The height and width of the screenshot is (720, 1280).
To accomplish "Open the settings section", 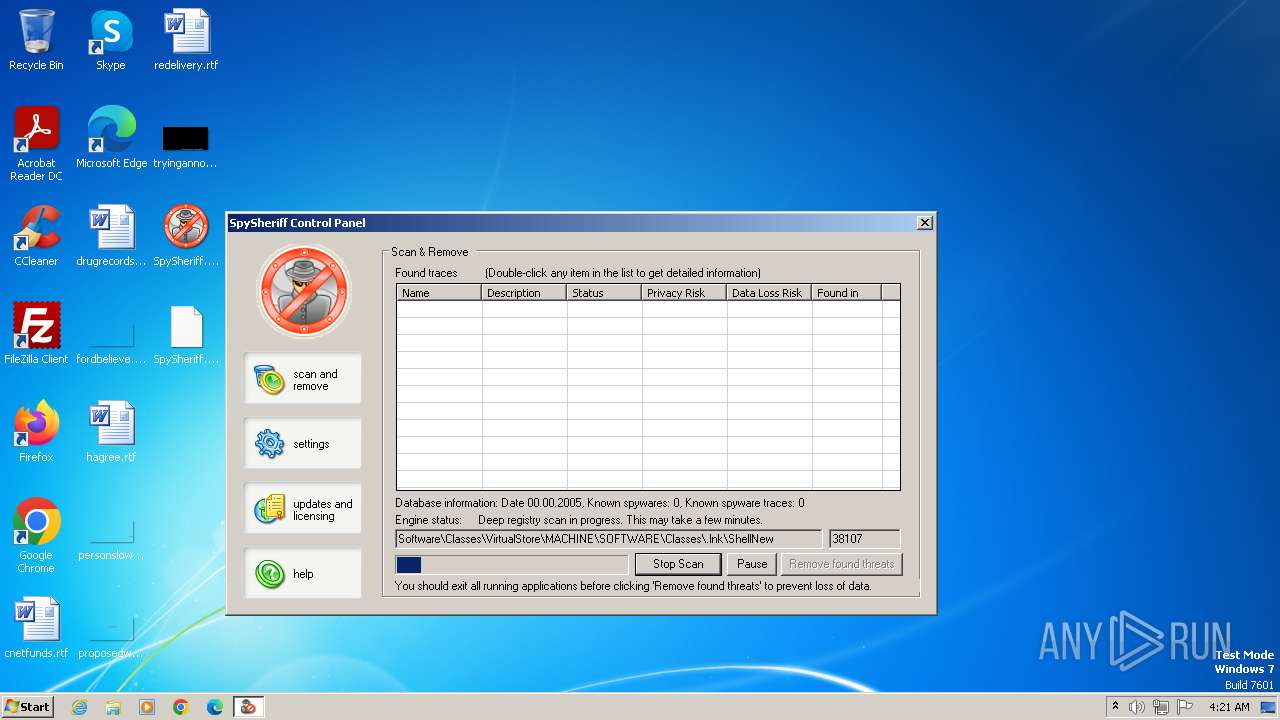I will coord(303,444).
